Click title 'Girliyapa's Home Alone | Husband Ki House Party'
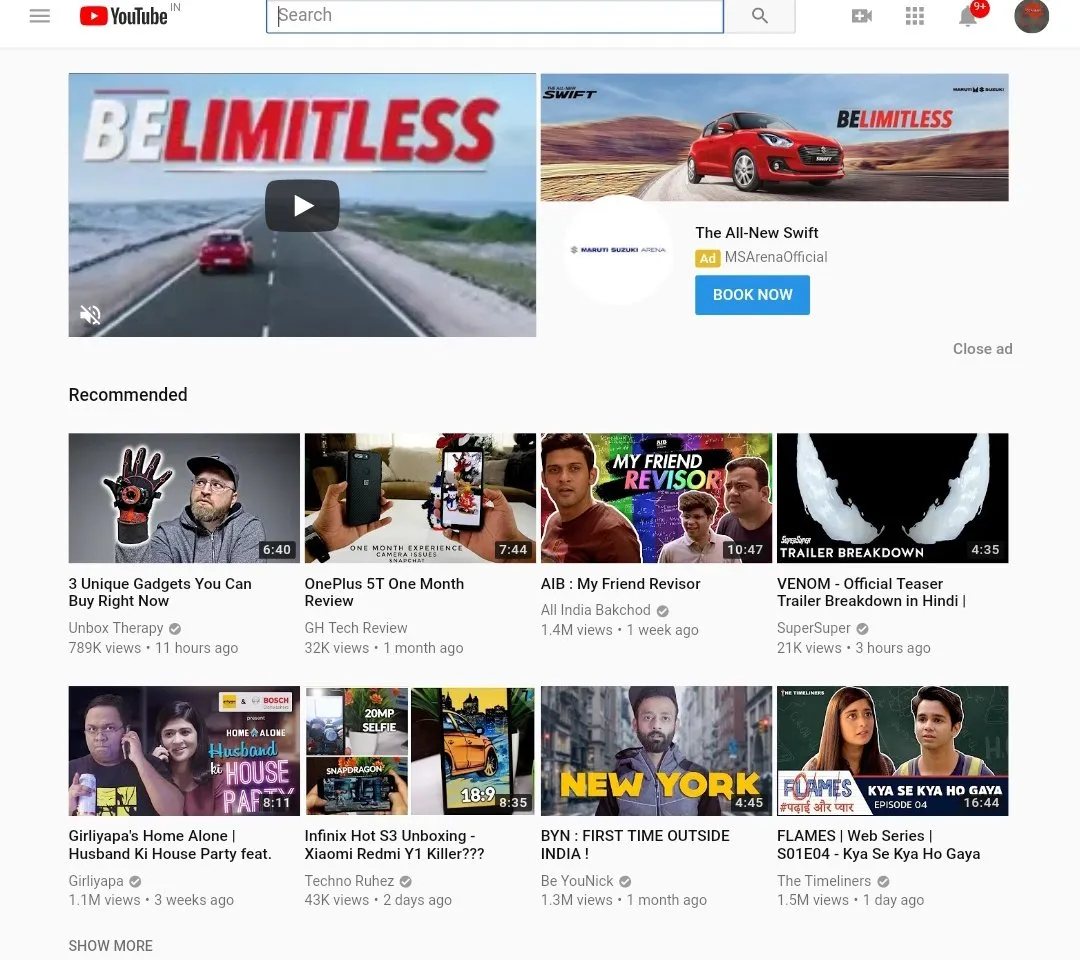The height and width of the screenshot is (960, 1080). (170, 845)
